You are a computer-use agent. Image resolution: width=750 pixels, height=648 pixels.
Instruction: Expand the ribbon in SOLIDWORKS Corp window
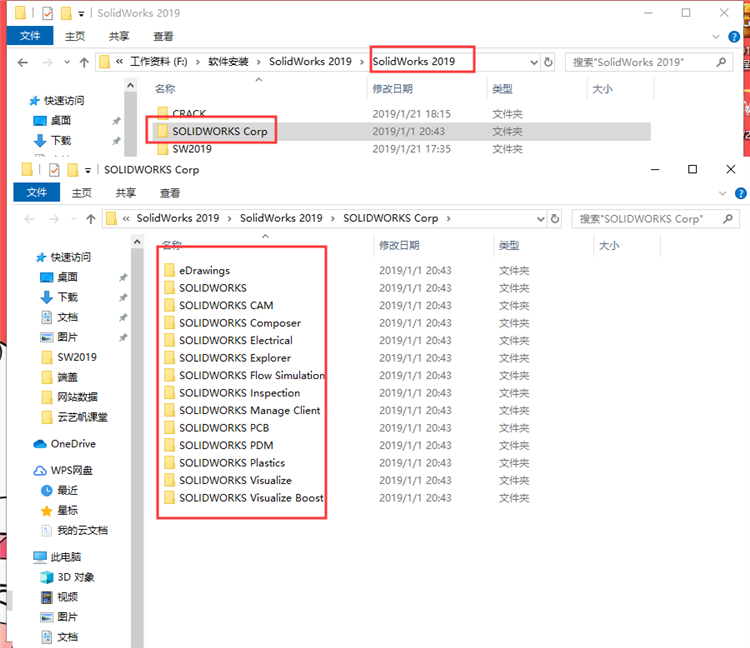click(x=722, y=193)
